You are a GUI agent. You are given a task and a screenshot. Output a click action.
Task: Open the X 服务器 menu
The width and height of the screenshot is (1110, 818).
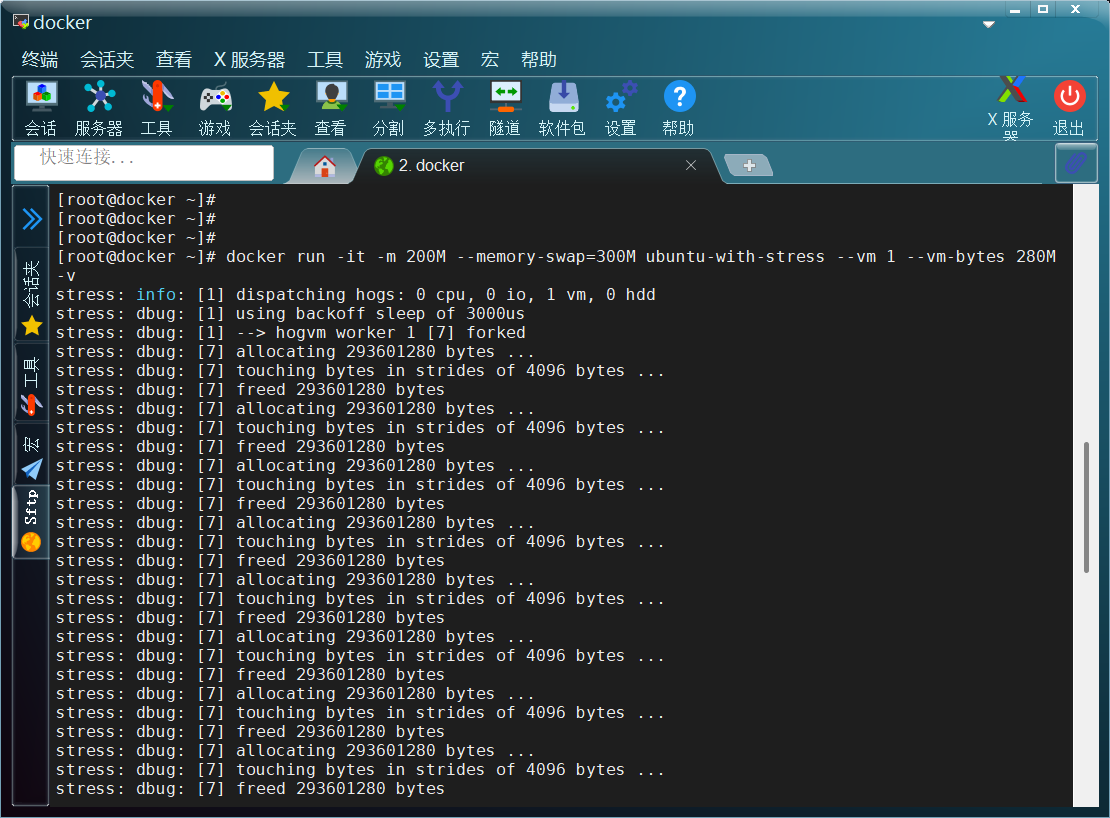point(249,59)
